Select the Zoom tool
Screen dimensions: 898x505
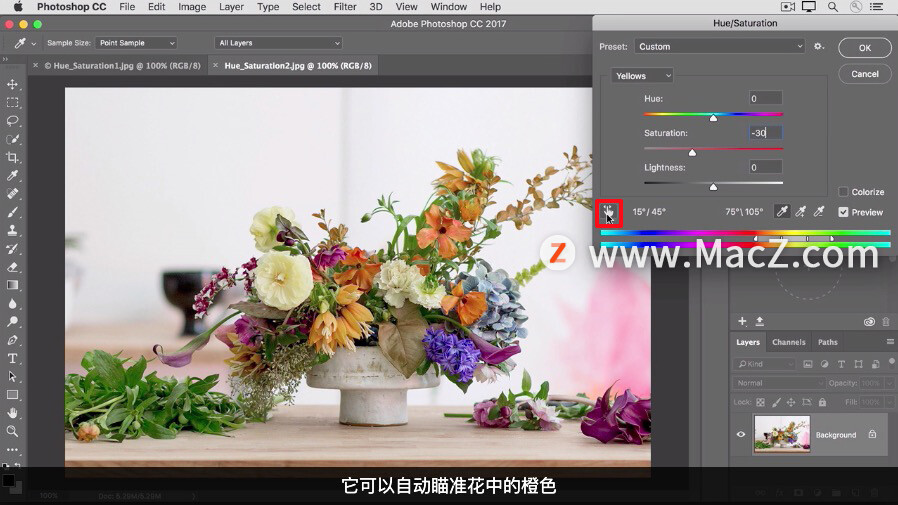12,431
